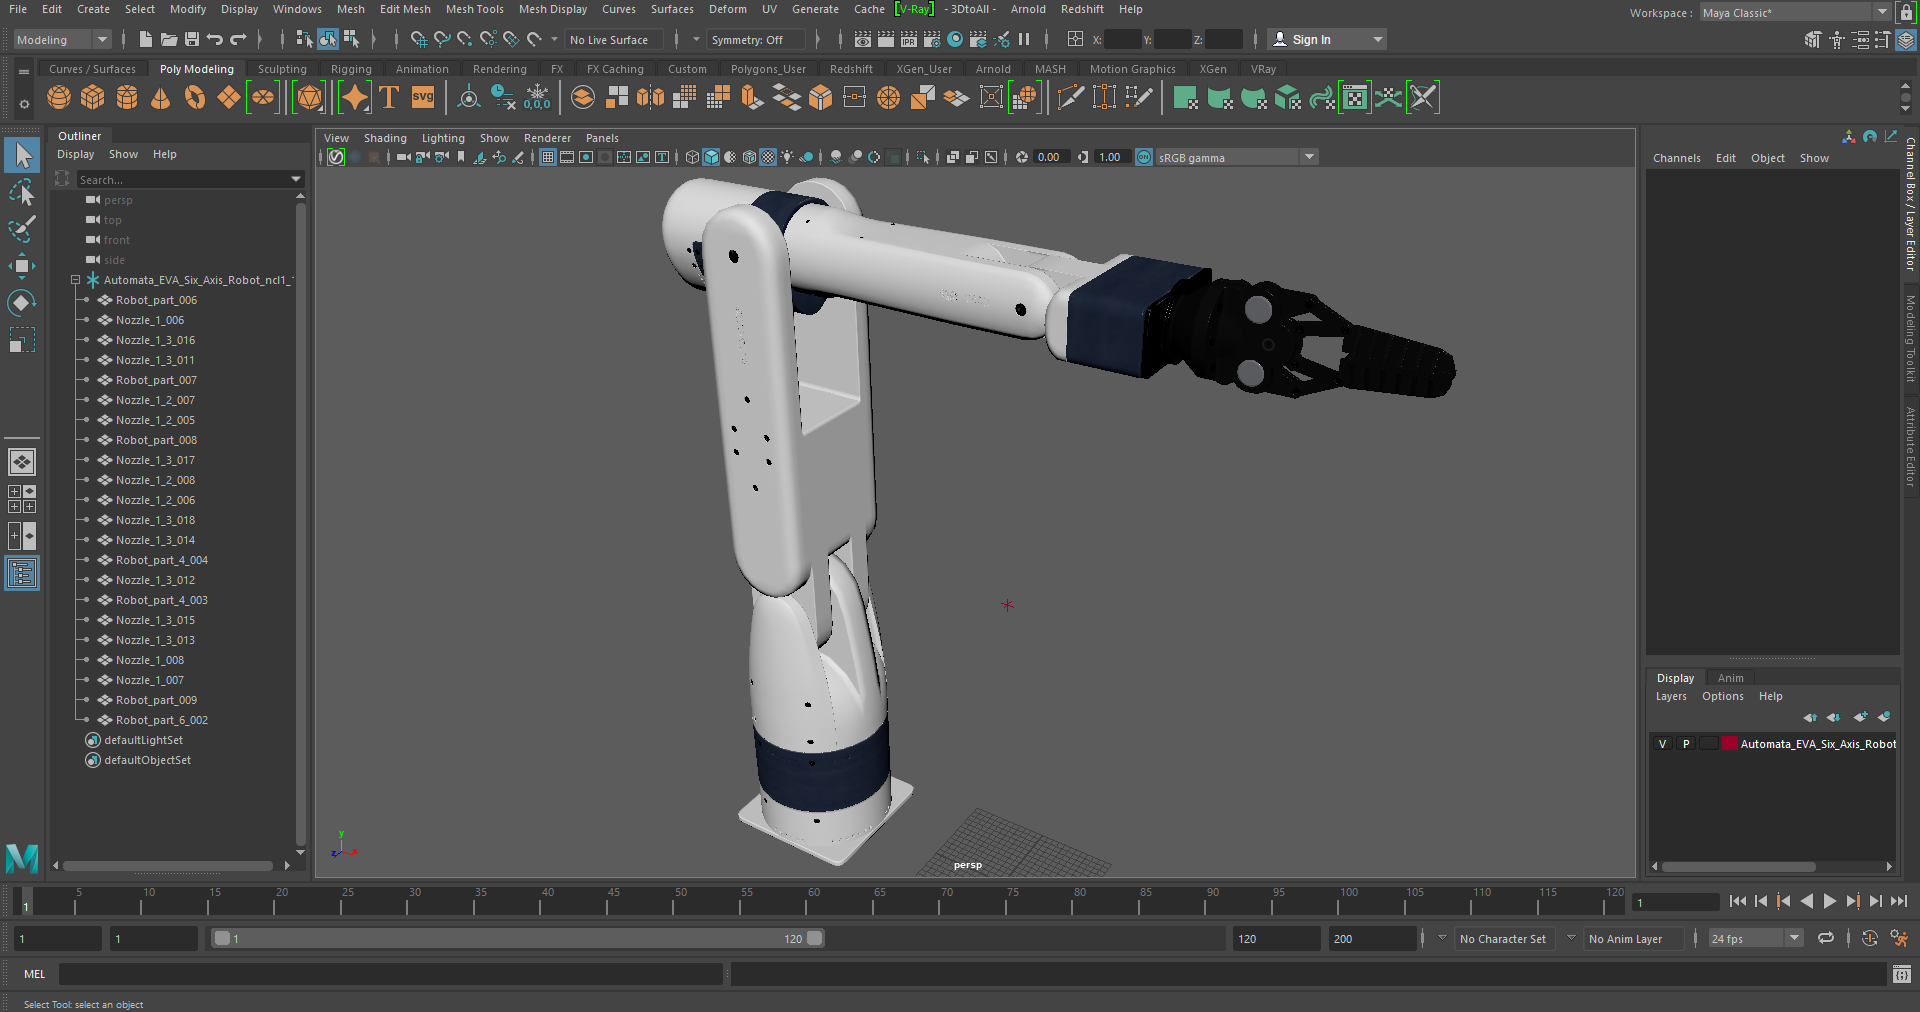Viewport: 1920px width, 1012px height.
Task: Click the range slider end handle 120
Action: tap(815, 938)
